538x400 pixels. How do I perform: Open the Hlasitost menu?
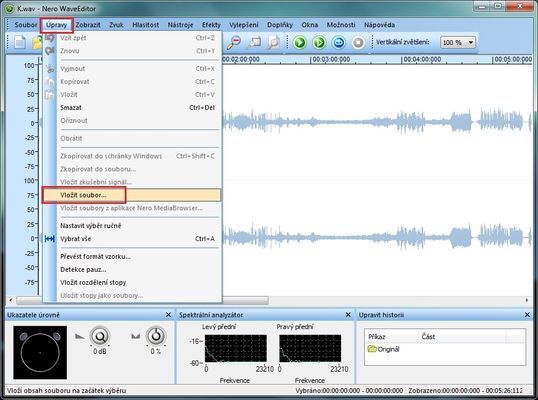coord(145,25)
